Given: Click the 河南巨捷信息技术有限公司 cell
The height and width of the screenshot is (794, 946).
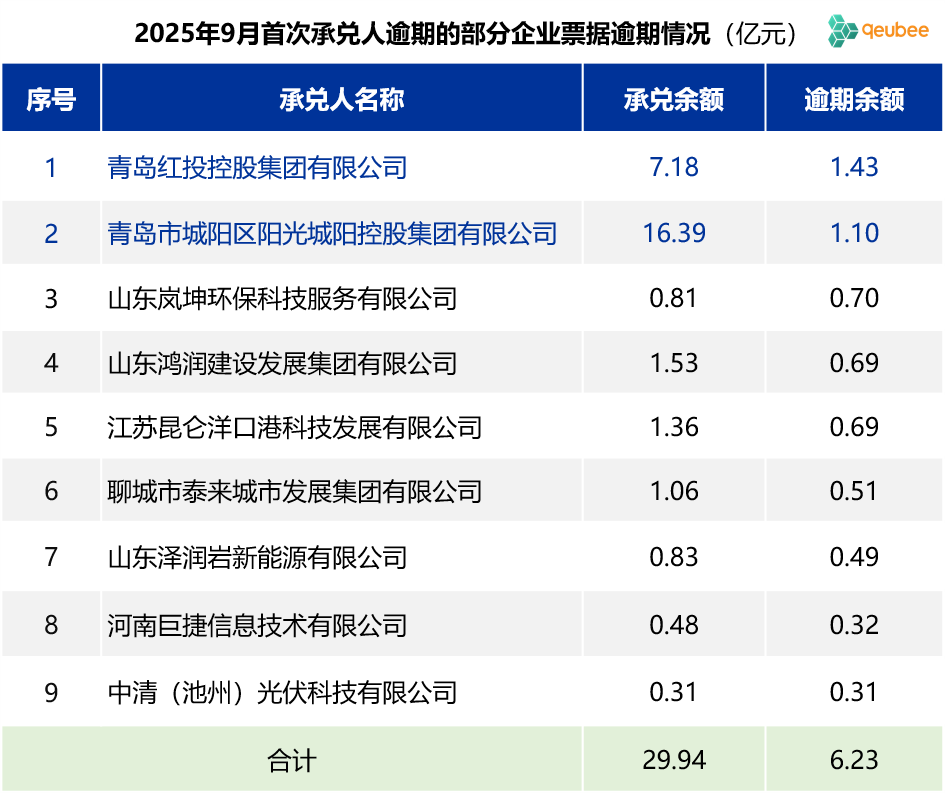Looking at the screenshot, I should (x=257, y=625).
